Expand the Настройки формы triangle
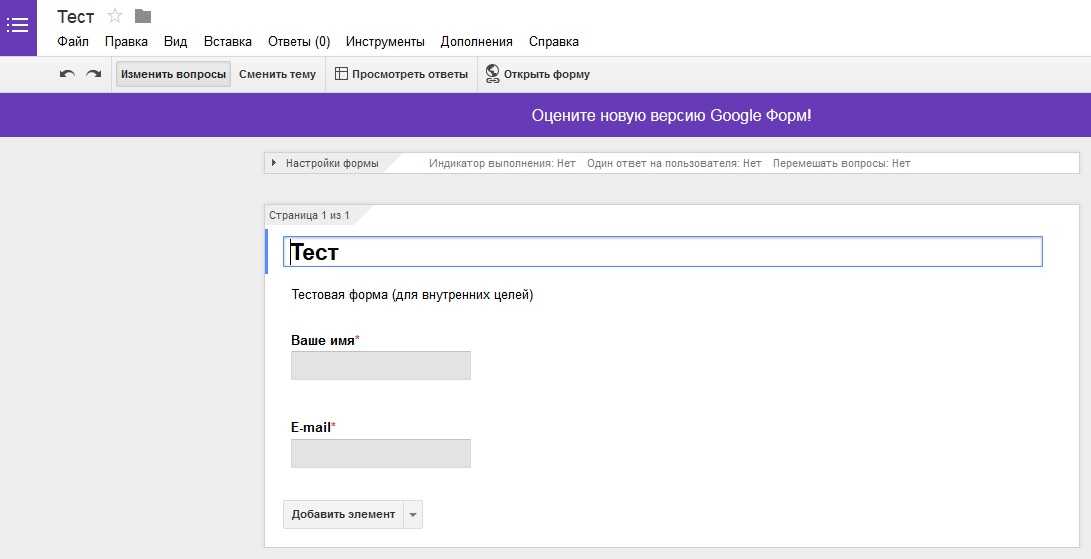This screenshot has width=1091, height=559. 274,164
